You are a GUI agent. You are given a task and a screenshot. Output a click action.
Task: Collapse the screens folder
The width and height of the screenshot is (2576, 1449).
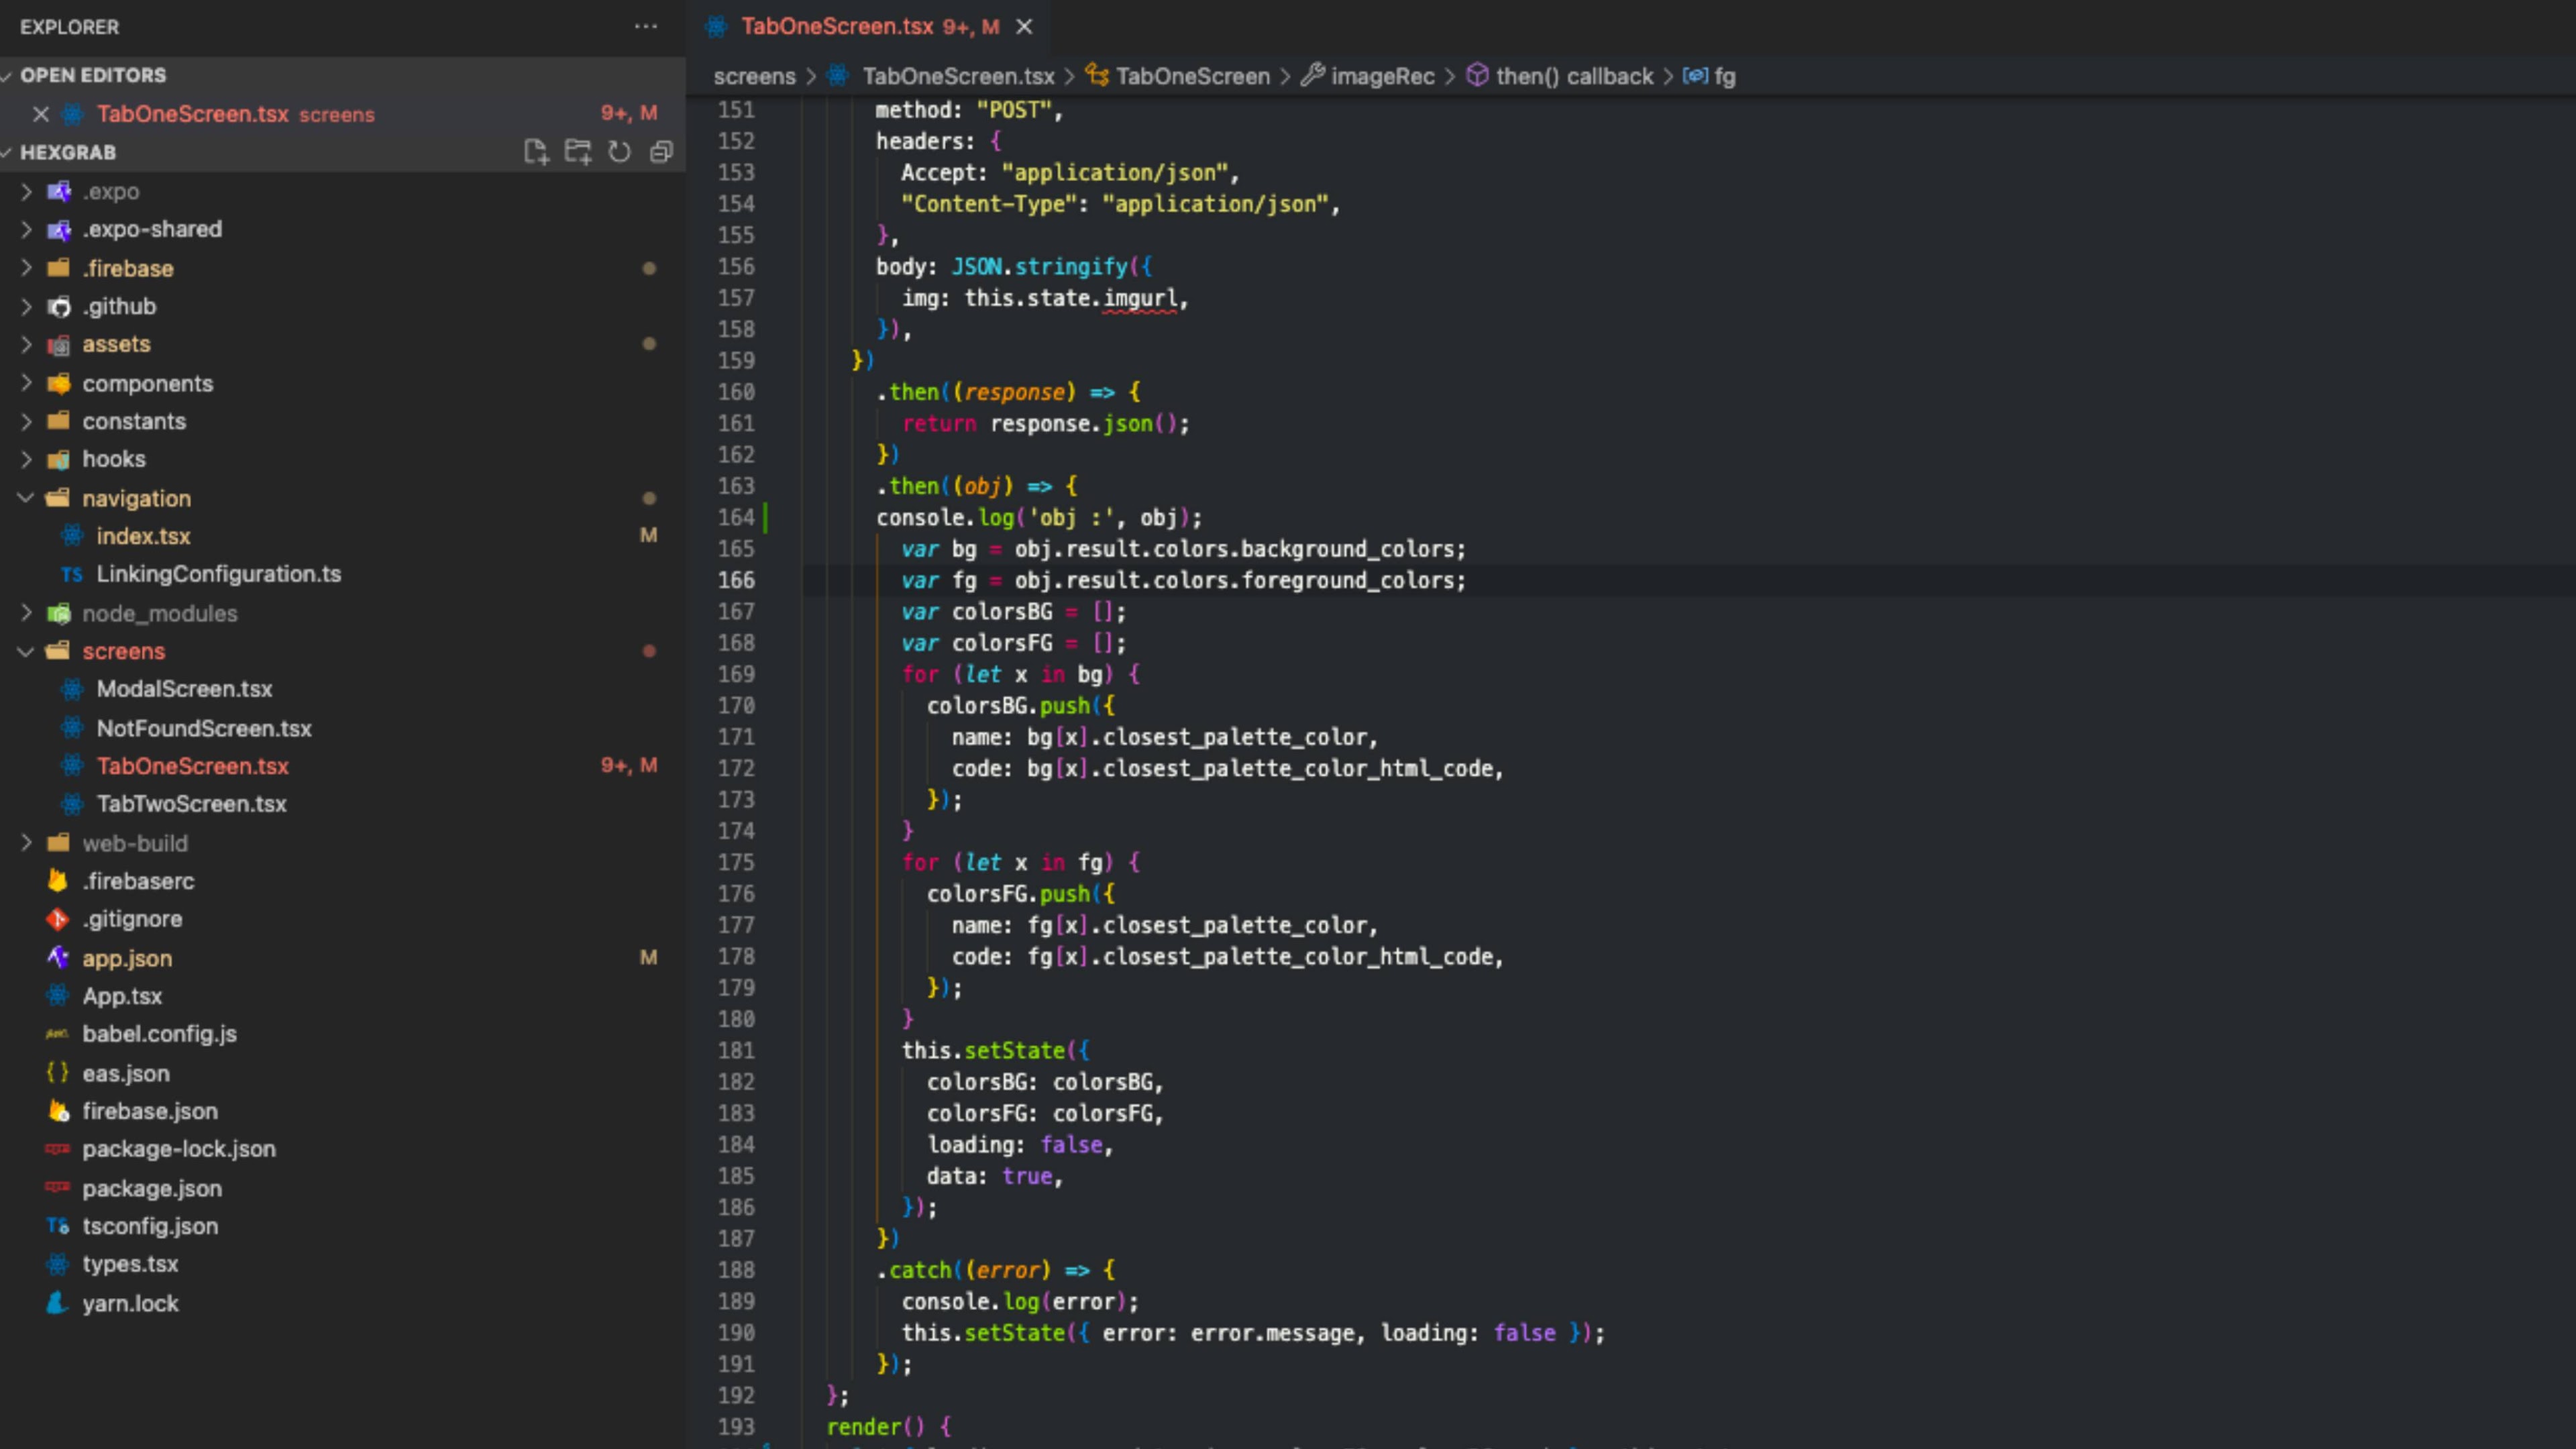(26, 651)
